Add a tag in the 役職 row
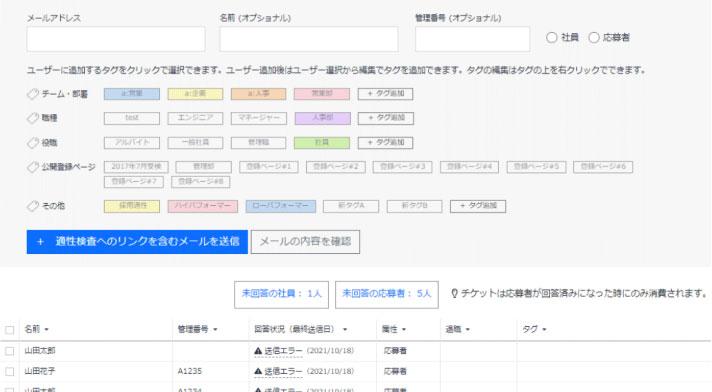This screenshot has height=392, width=712. click(x=385, y=143)
